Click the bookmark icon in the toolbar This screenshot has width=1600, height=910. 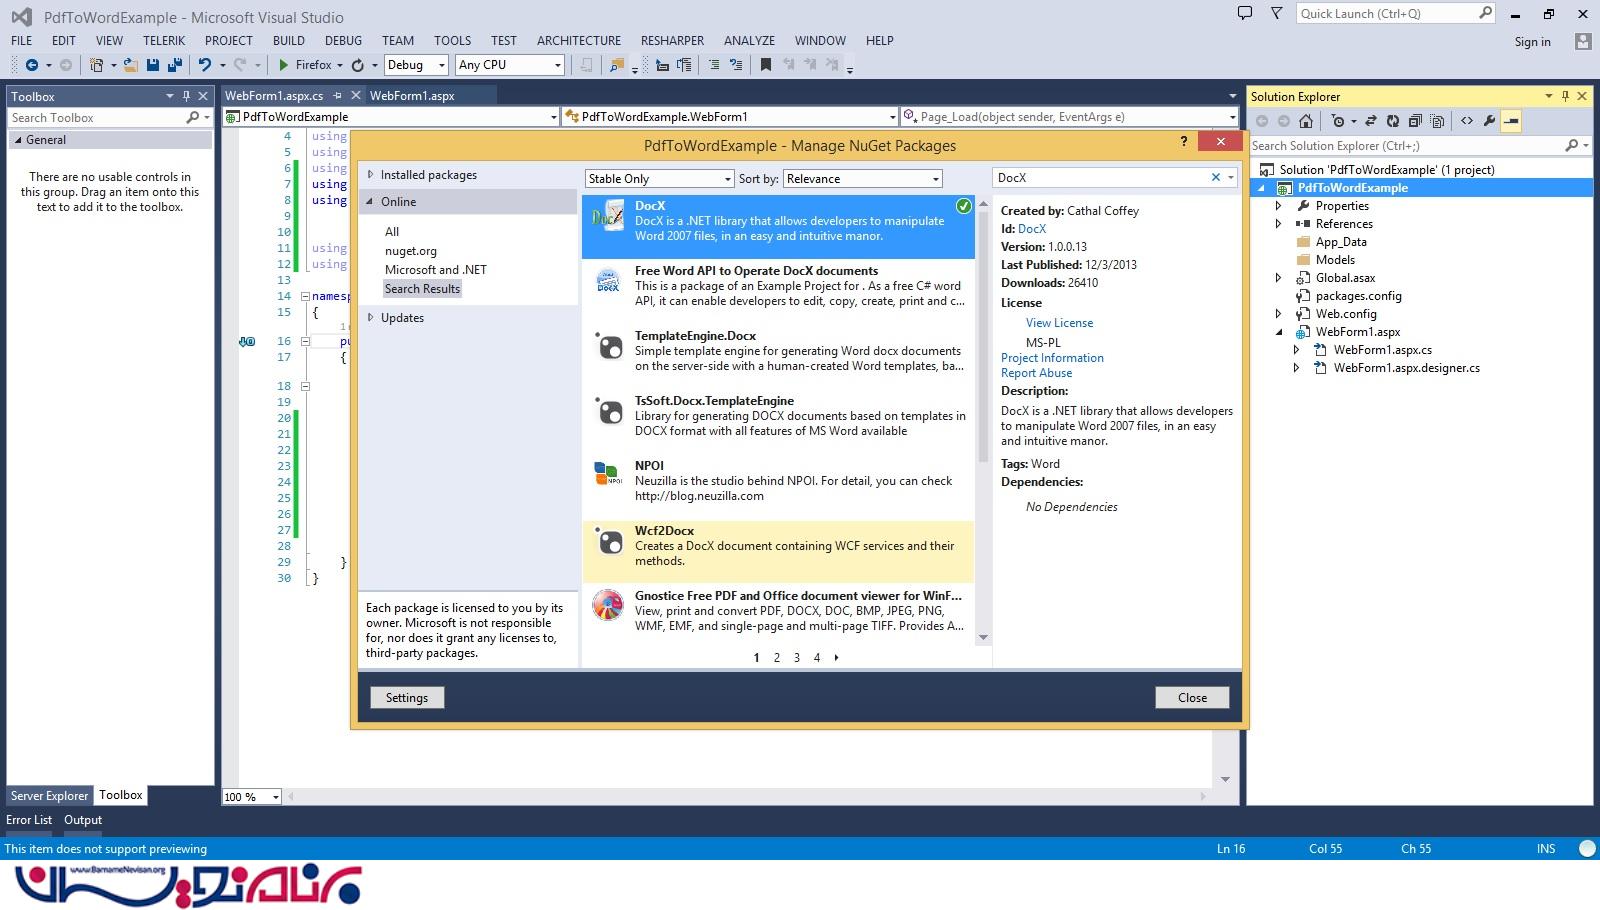(766, 65)
